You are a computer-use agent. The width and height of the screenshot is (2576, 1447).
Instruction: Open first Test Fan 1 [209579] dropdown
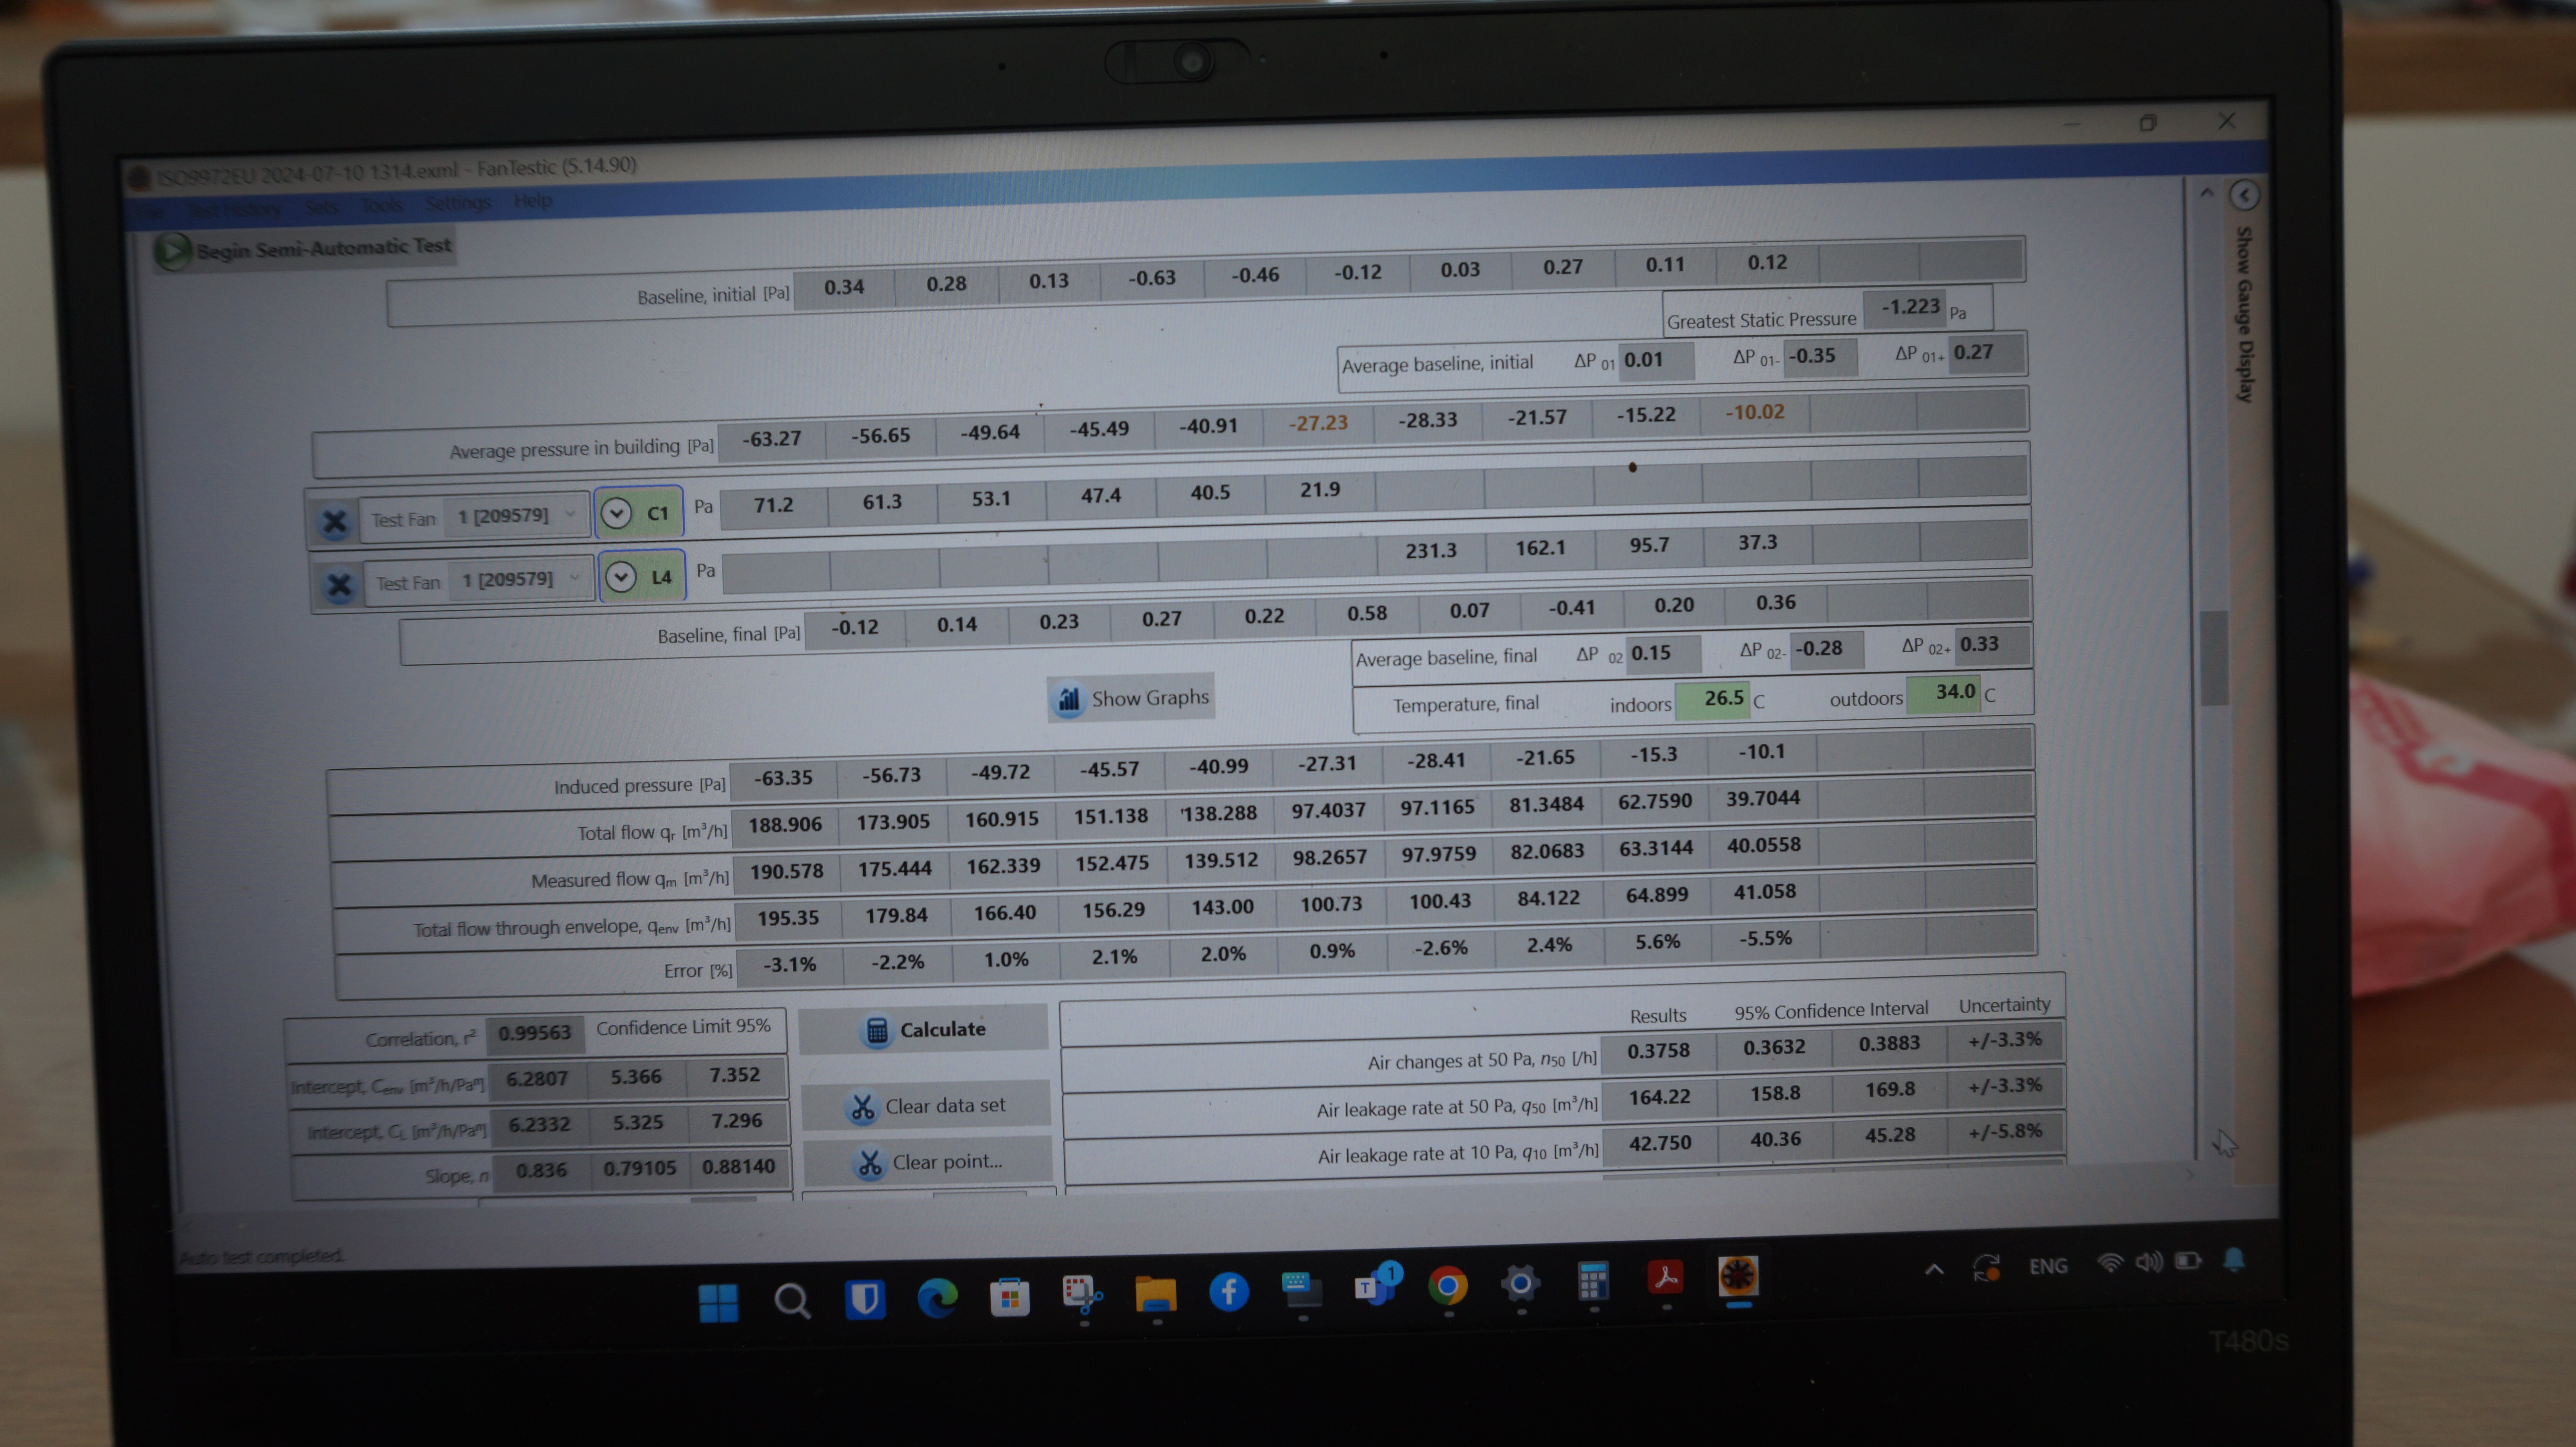pyautogui.click(x=516, y=516)
